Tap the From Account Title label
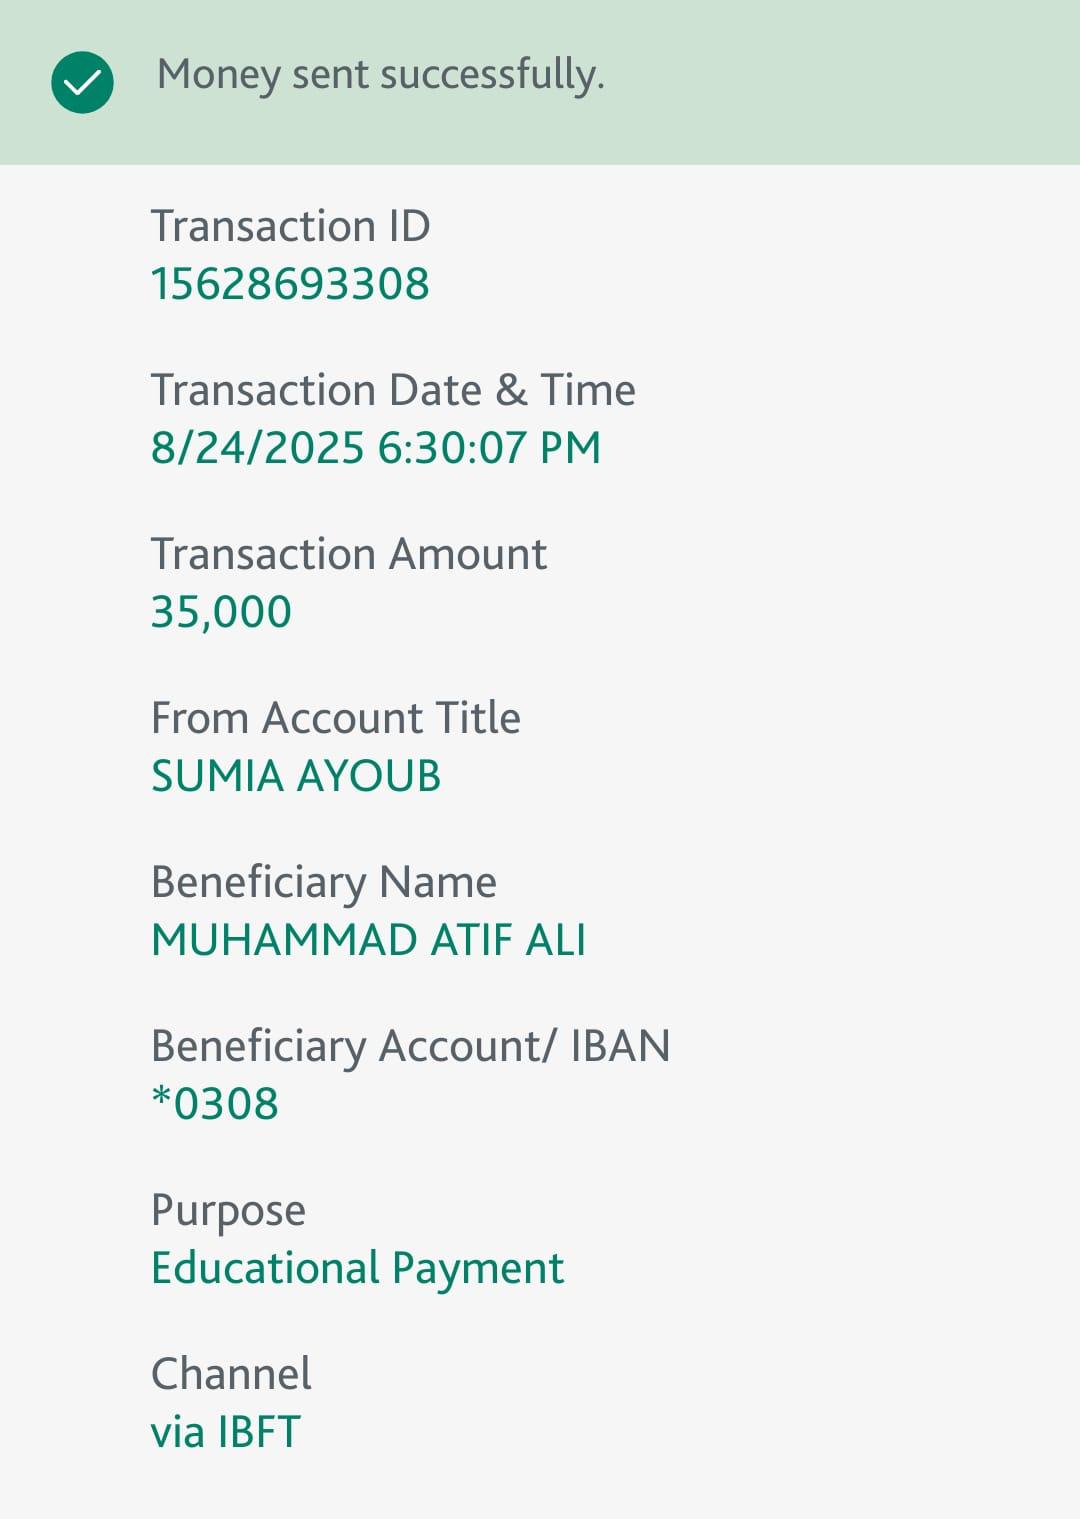This screenshot has width=1080, height=1519. [335, 718]
